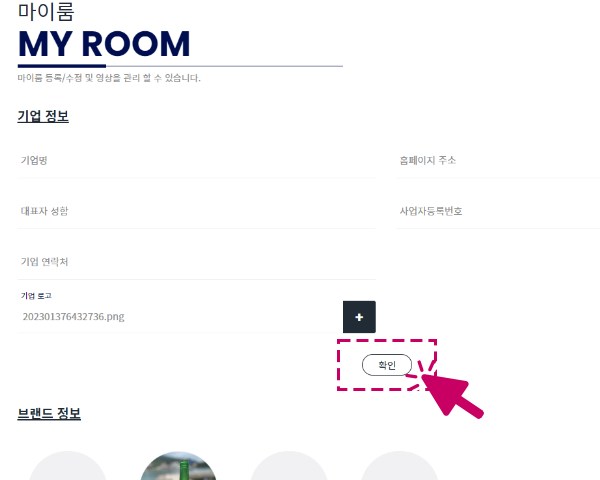Click the 기업 정보 section heading
Viewport: 600px width, 480px height.
coord(43,116)
